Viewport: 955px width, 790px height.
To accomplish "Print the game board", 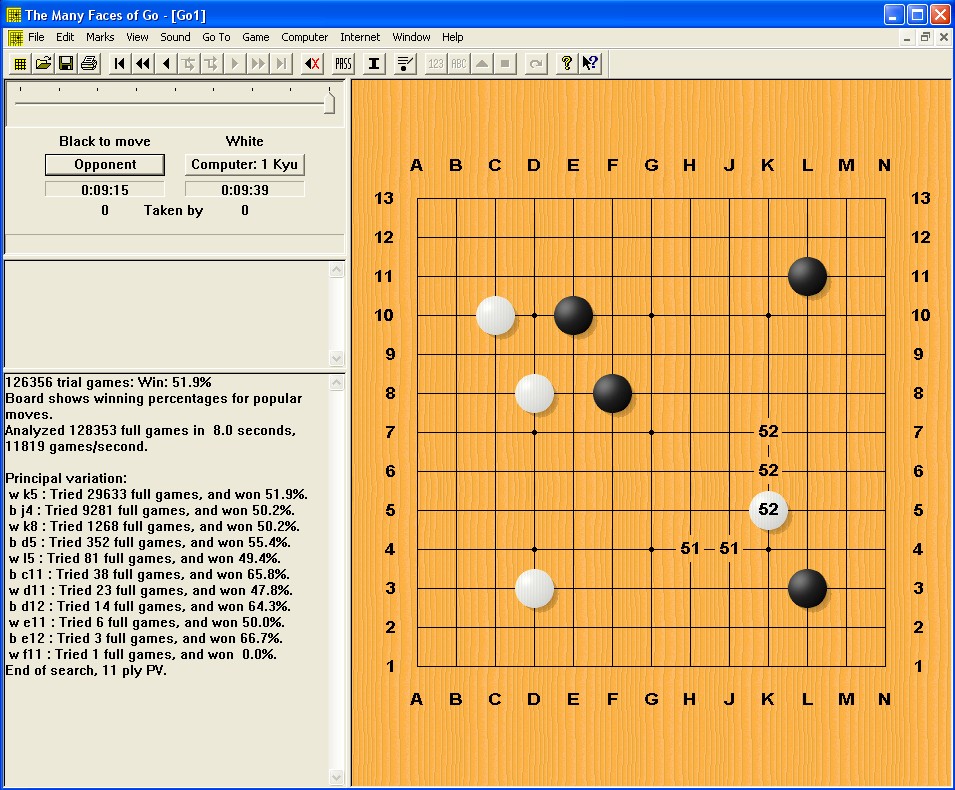I will click(88, 63).
